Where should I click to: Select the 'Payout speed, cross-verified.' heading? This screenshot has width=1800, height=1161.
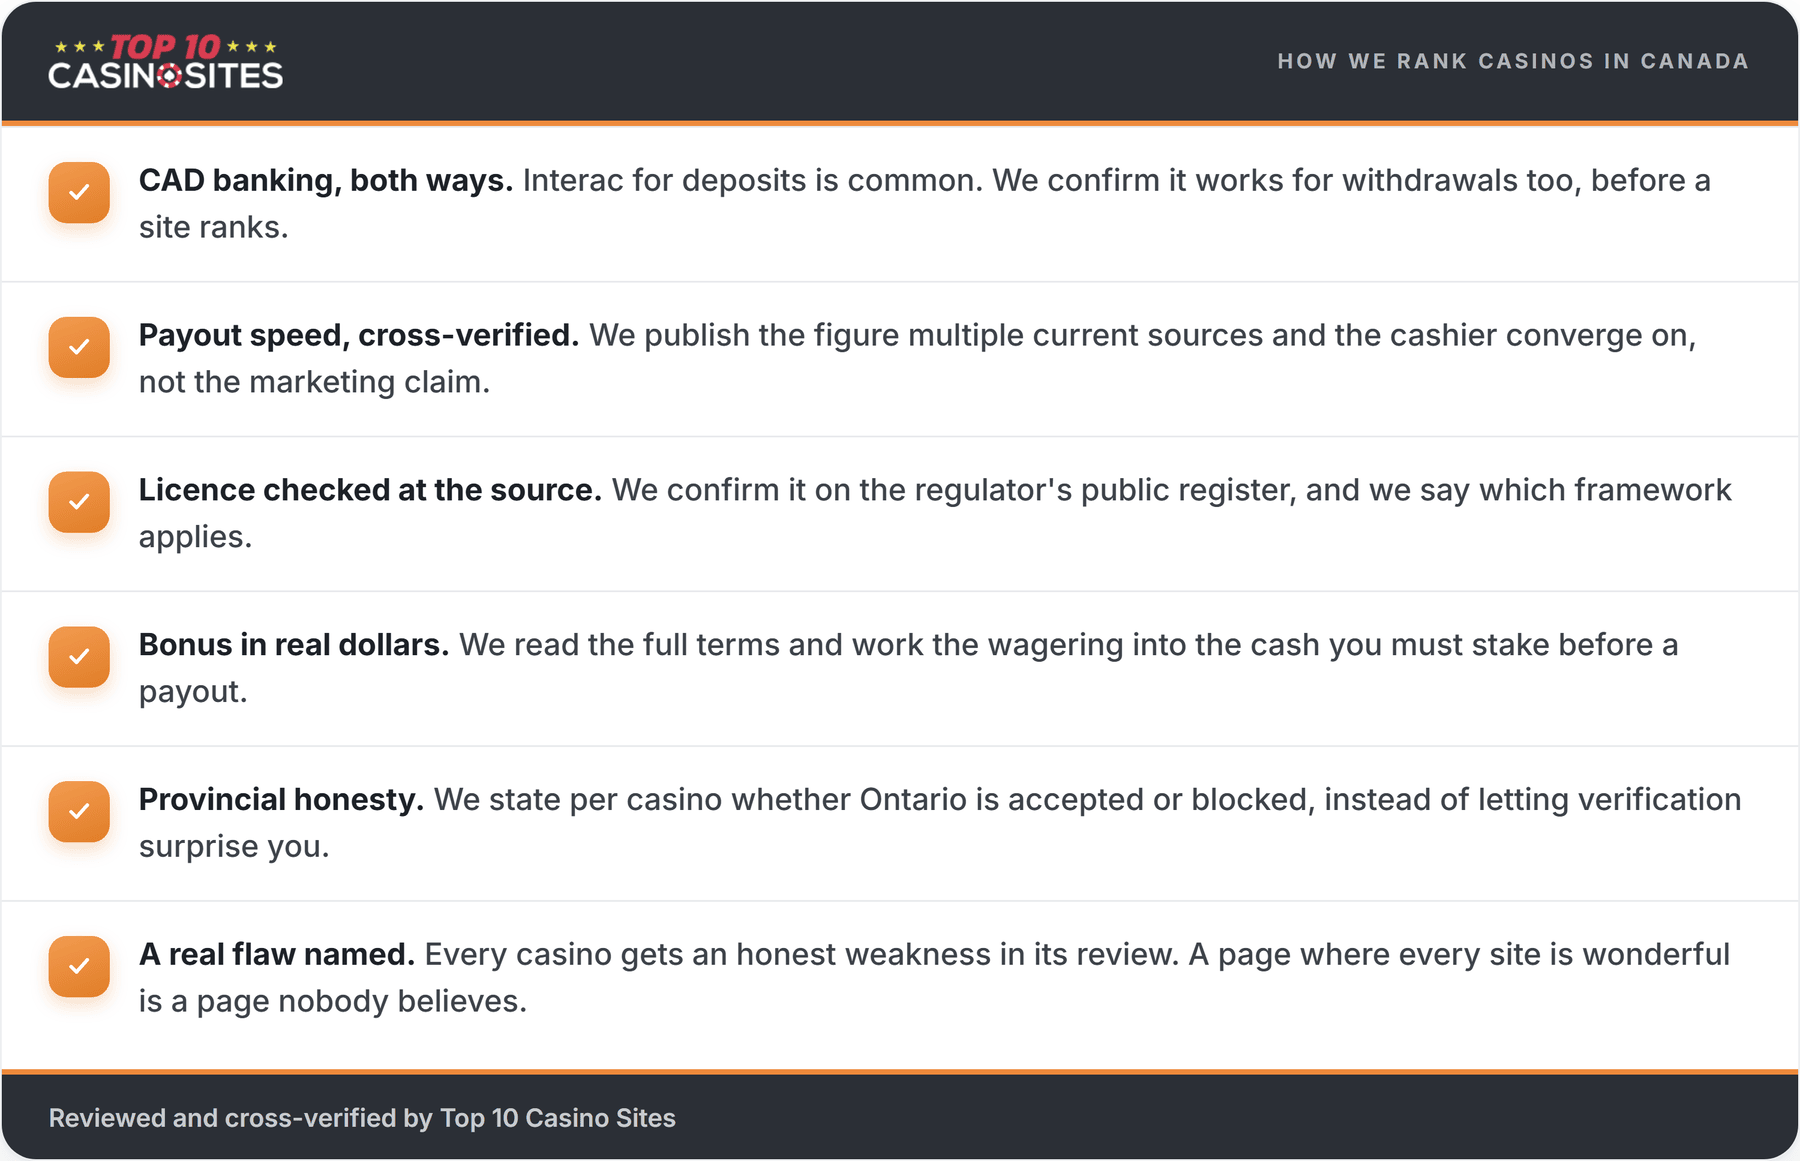tap(359, 335)
